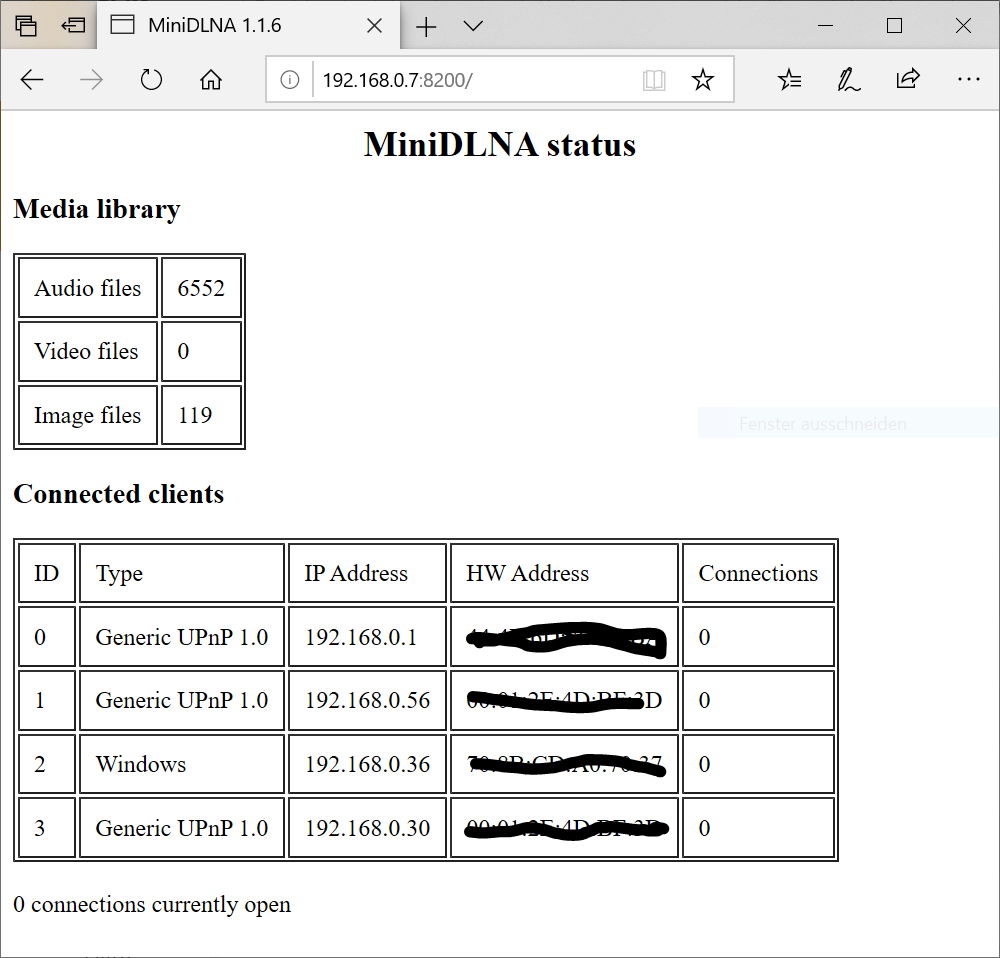Select the IP Address column header
This screenshot has width=1000, height=958.
click(x=356, y=573)
